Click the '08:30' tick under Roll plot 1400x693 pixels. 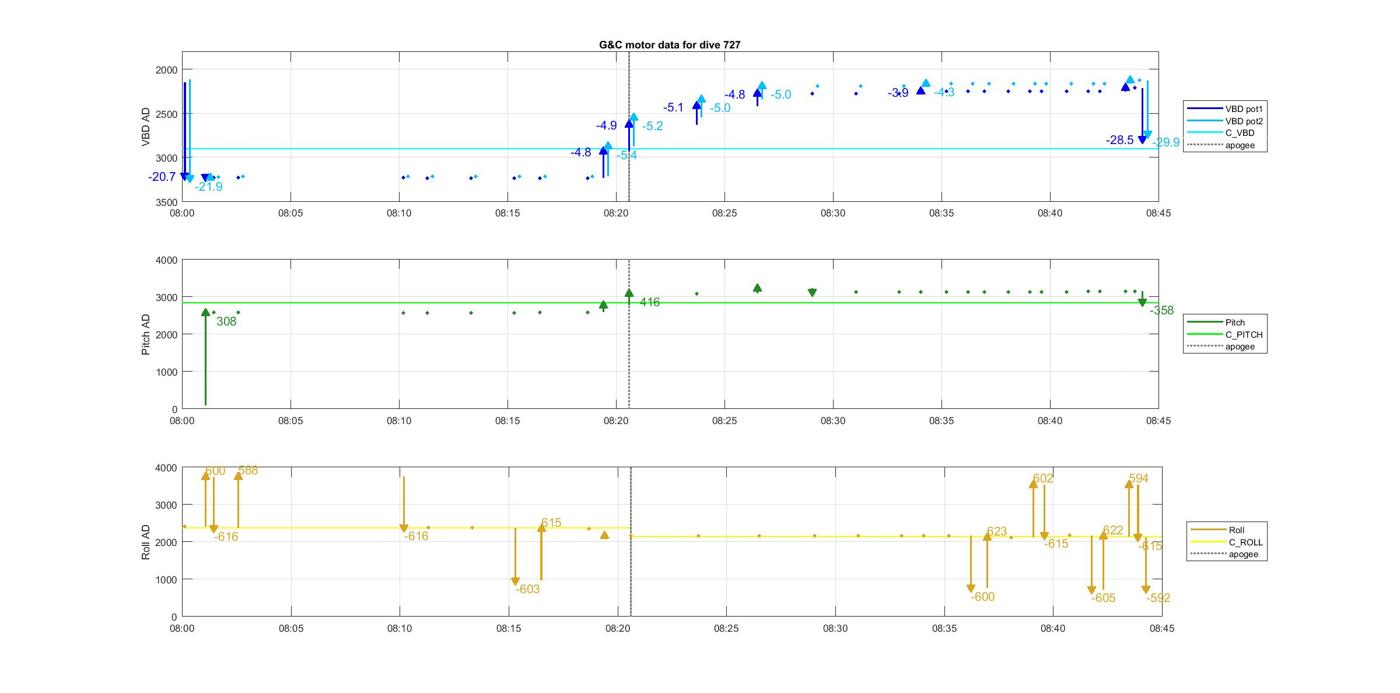tap(835, 629)
